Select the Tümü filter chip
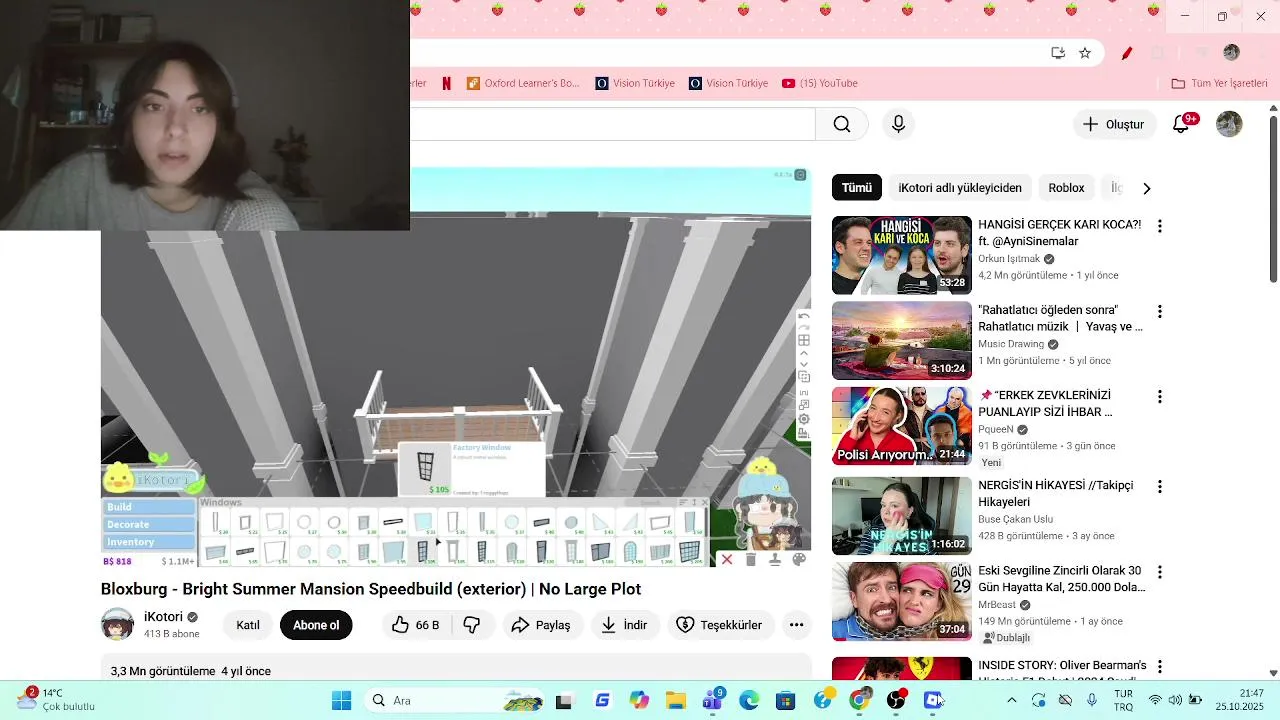The image size is (1280, 720). coord(856,188)
